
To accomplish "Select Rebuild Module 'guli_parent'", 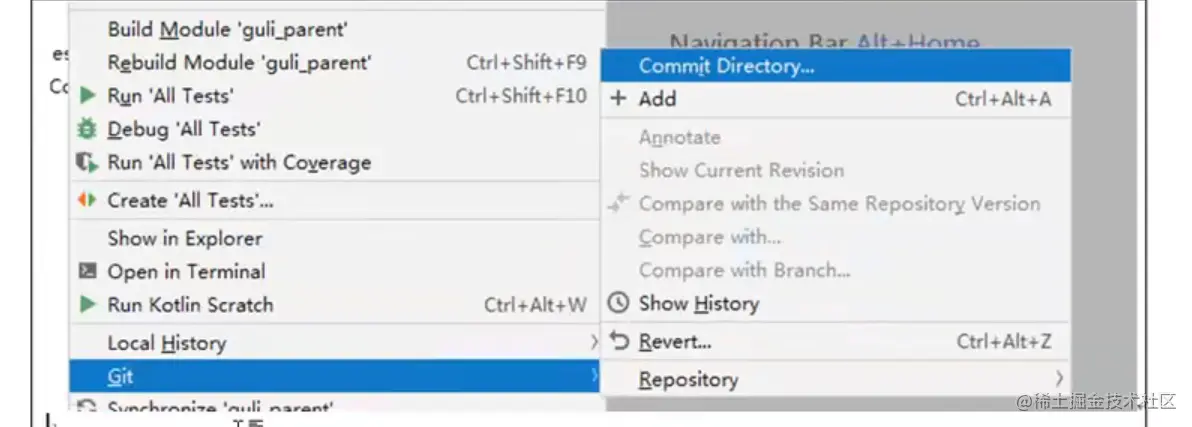I will point(240,63).
